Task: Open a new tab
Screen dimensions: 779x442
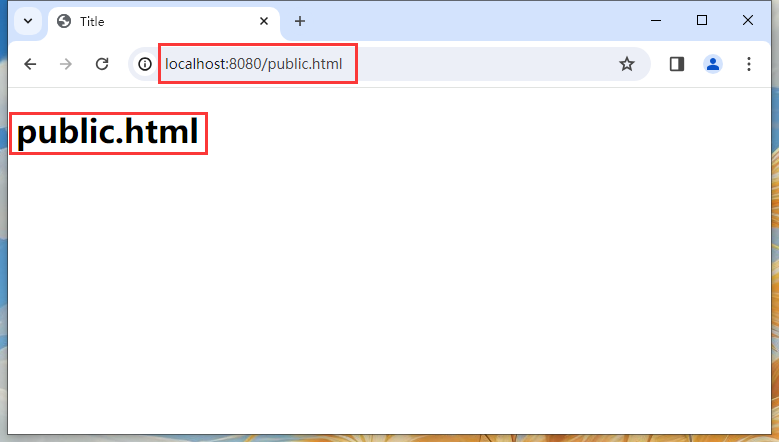Action: click(300, 21)
